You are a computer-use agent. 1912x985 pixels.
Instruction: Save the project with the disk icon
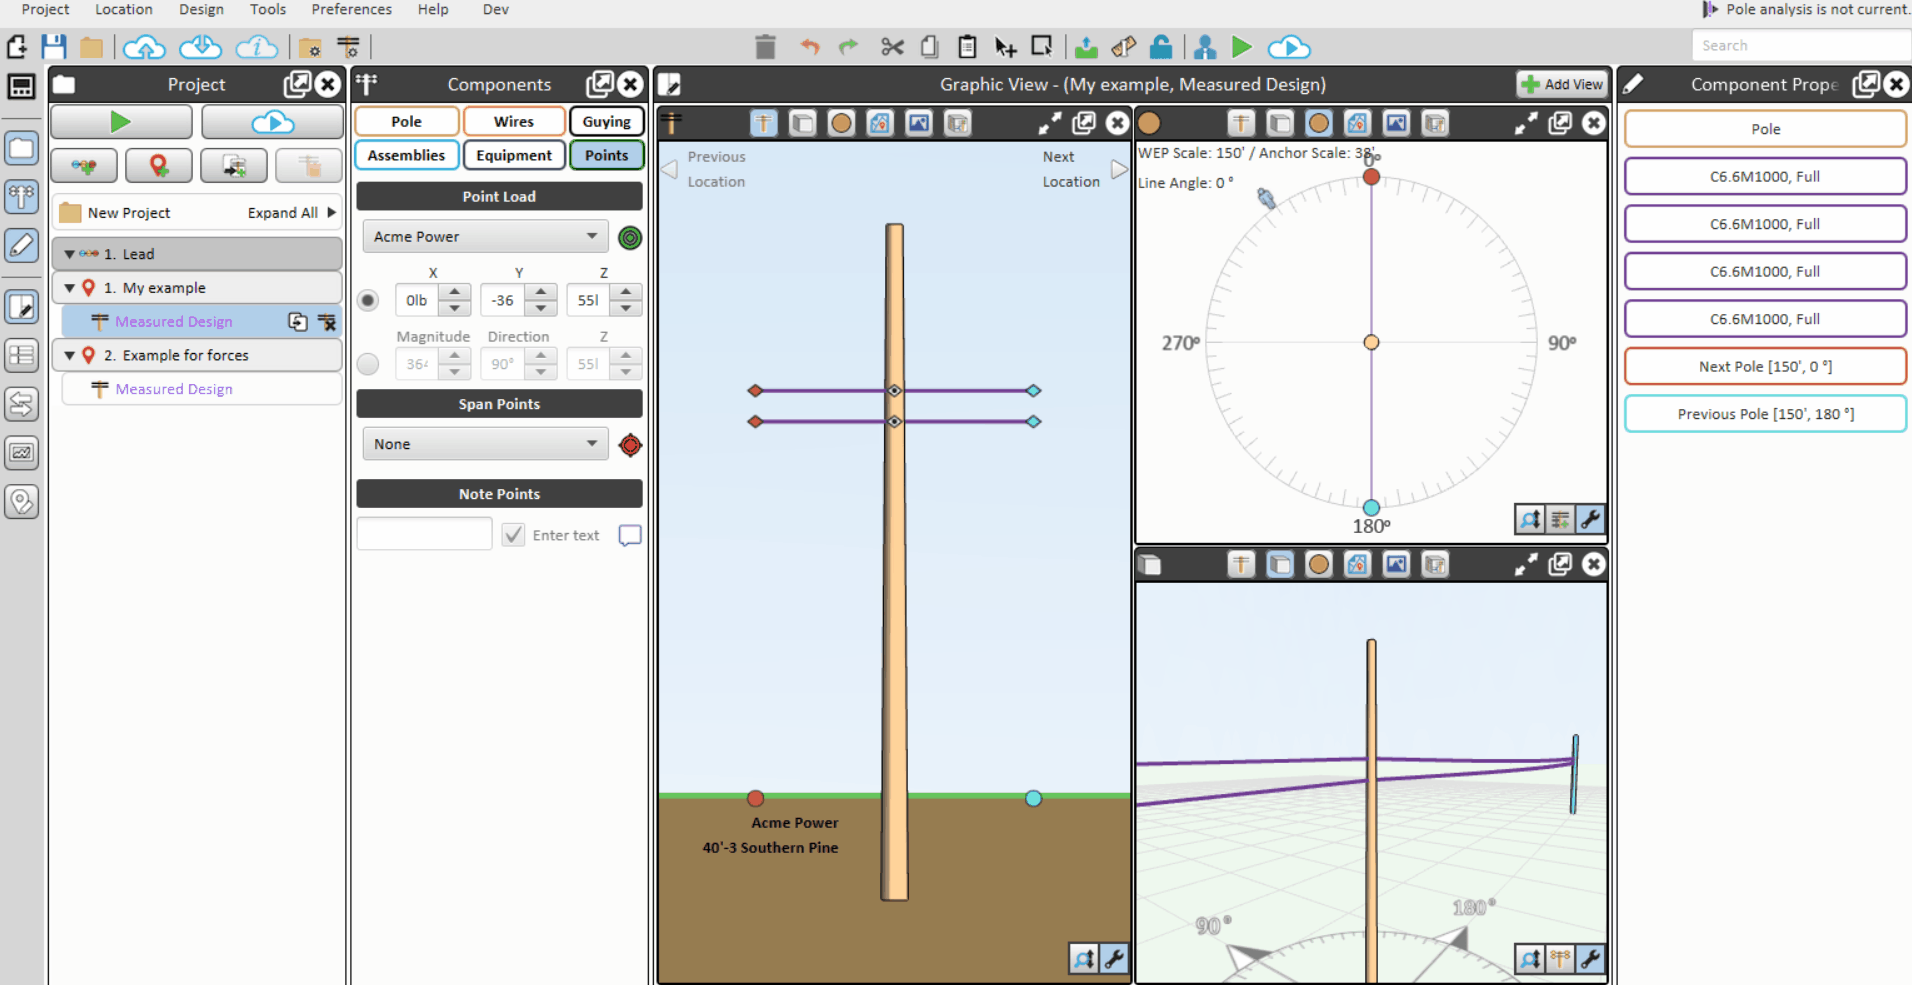point(53,46)
